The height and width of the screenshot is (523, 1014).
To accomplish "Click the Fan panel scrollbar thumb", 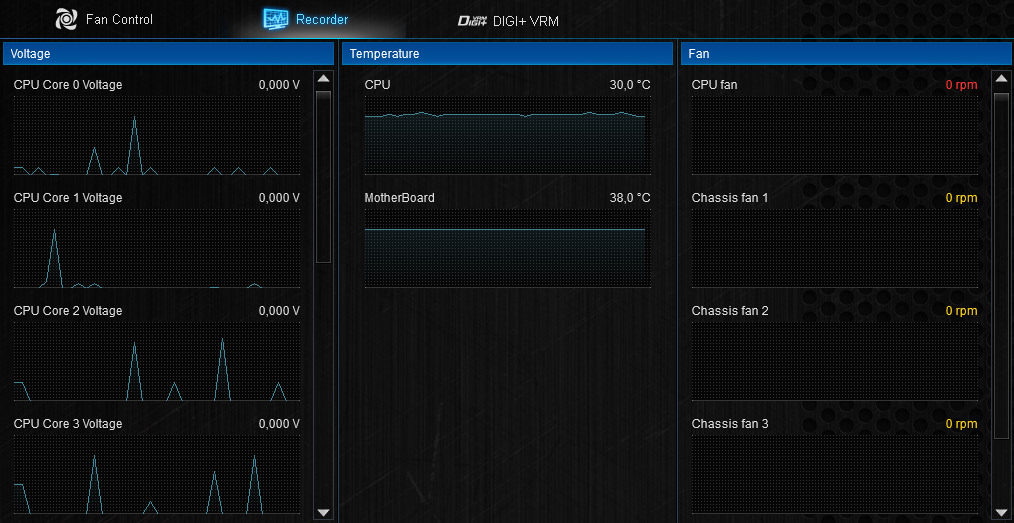I will [x=1002, y=266].
